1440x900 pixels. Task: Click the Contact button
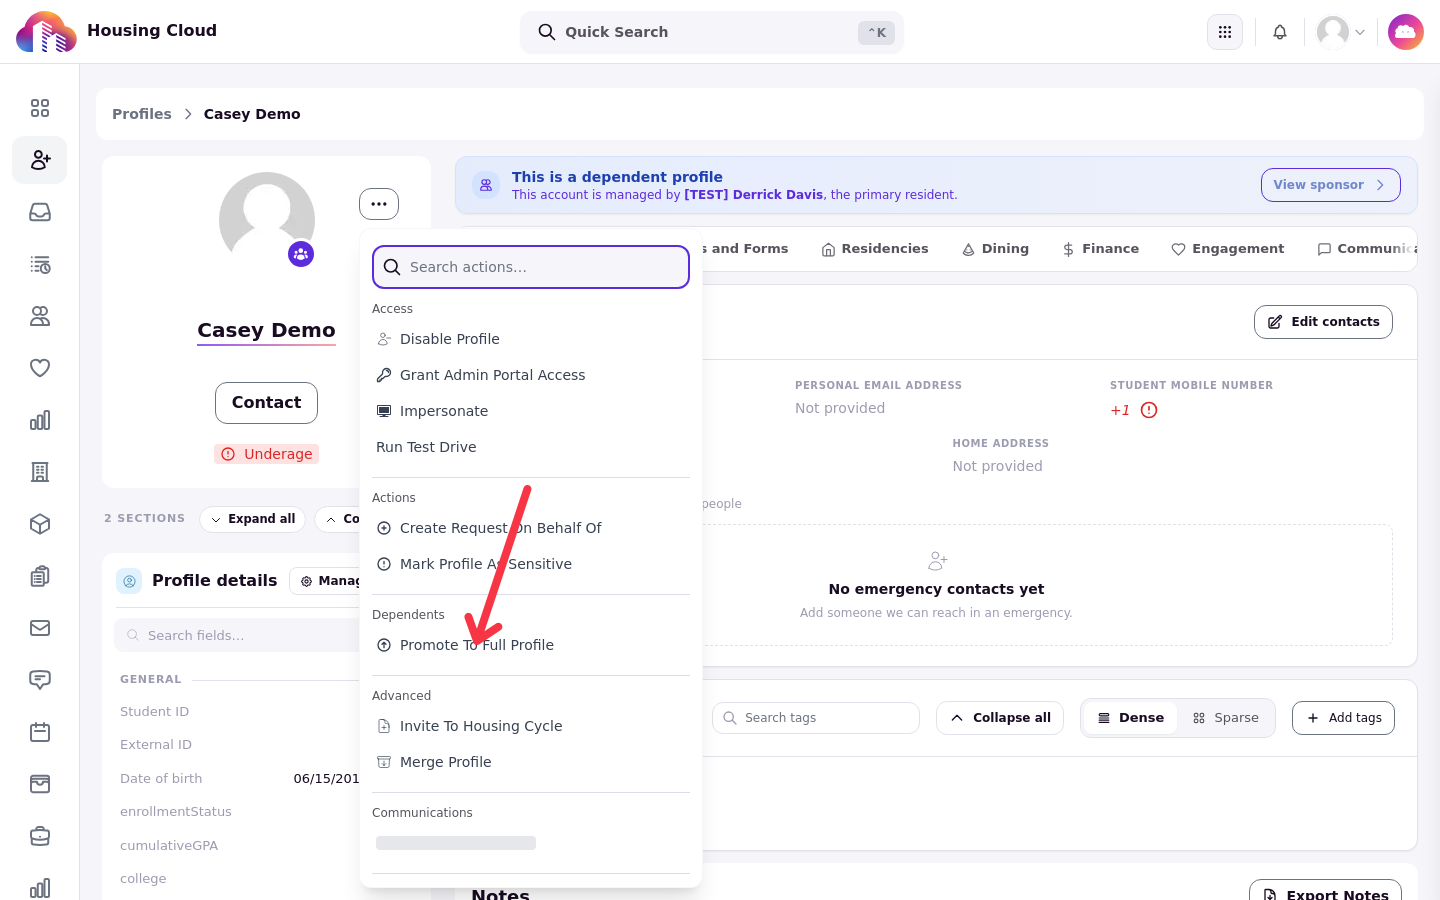click(x=266, y=403)
